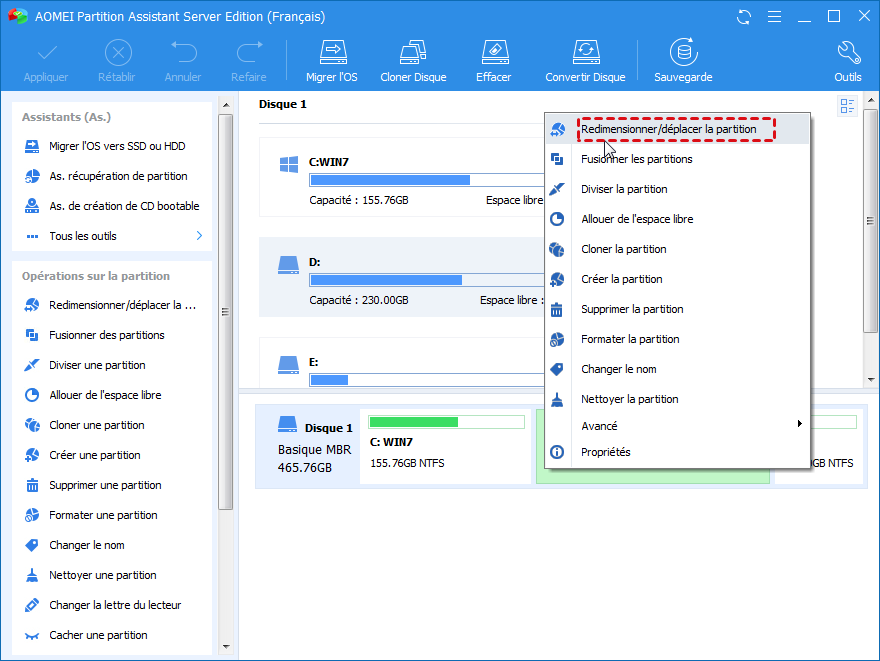This screenshot has height=661, width=880.
Task: Select C: WIN7 block in disk map
Action: 446,447
